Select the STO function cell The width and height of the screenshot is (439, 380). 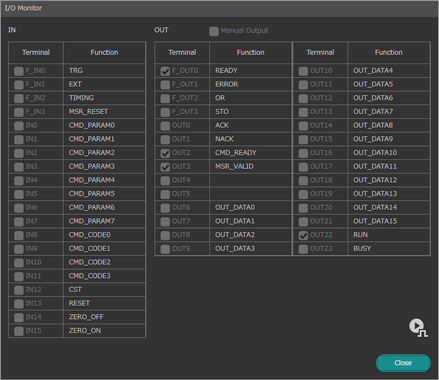[251, 112]
